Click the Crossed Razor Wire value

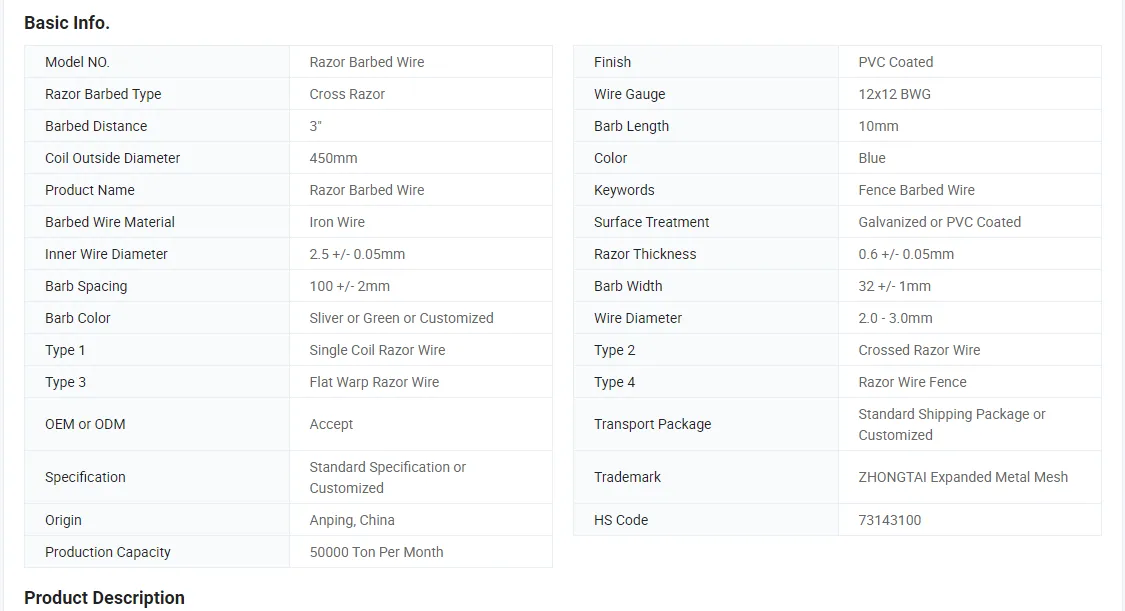(x=919, y=350)
